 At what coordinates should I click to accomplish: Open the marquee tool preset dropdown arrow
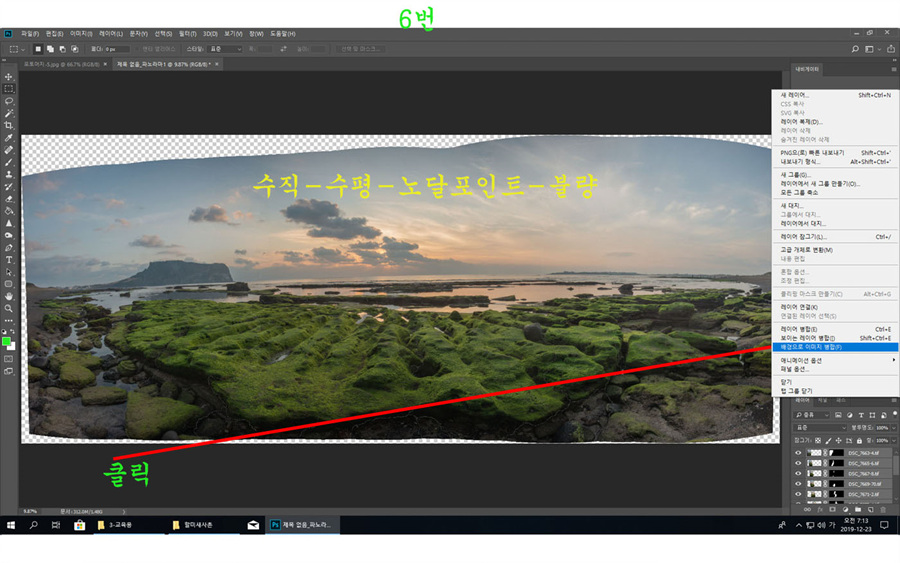(x=23, y=49)
